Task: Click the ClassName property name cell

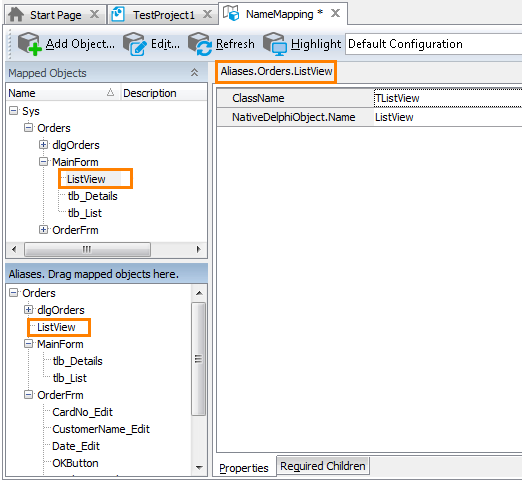Action: tap(295, 98)
